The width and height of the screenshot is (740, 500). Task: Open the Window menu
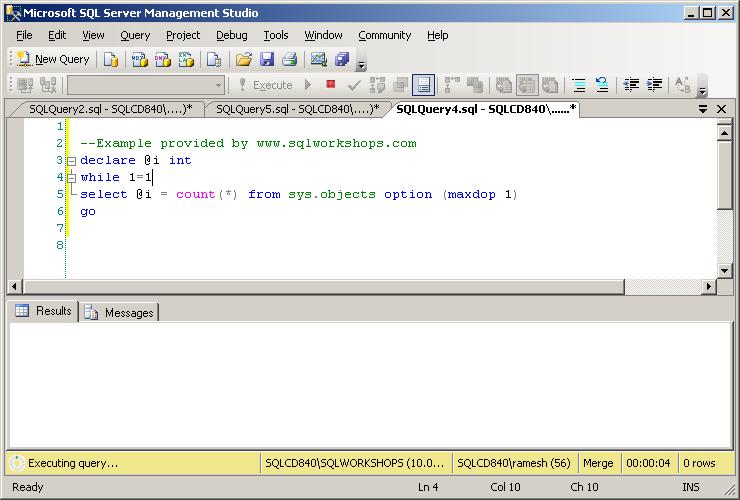323,35
